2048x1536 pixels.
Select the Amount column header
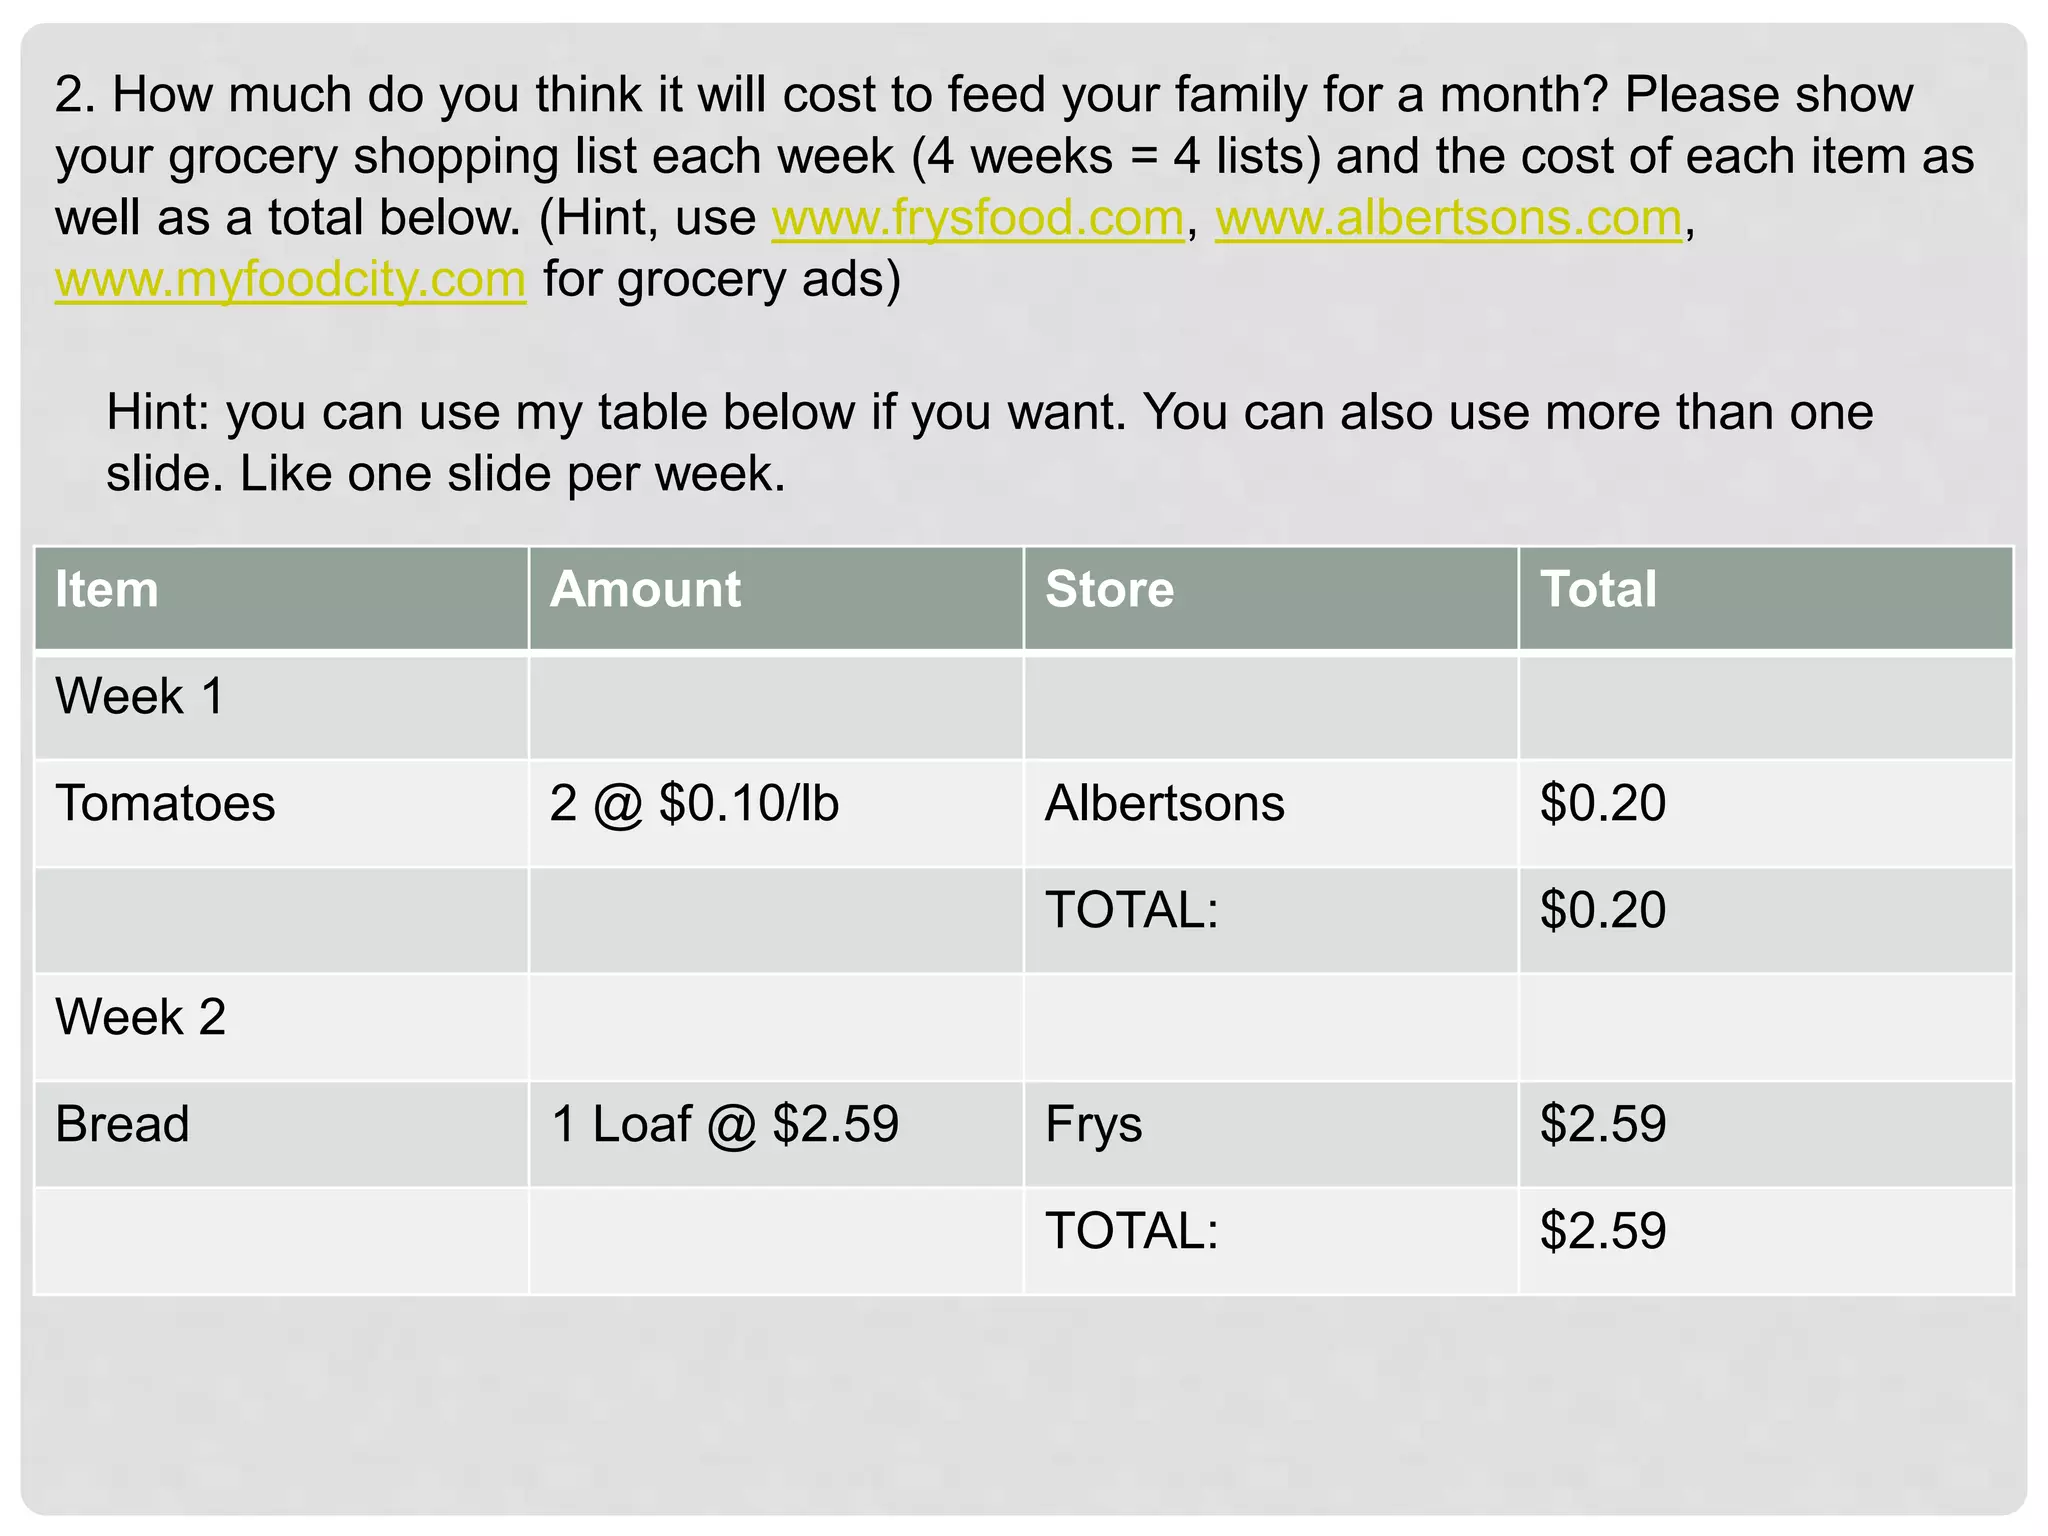(x=645, y=589)
